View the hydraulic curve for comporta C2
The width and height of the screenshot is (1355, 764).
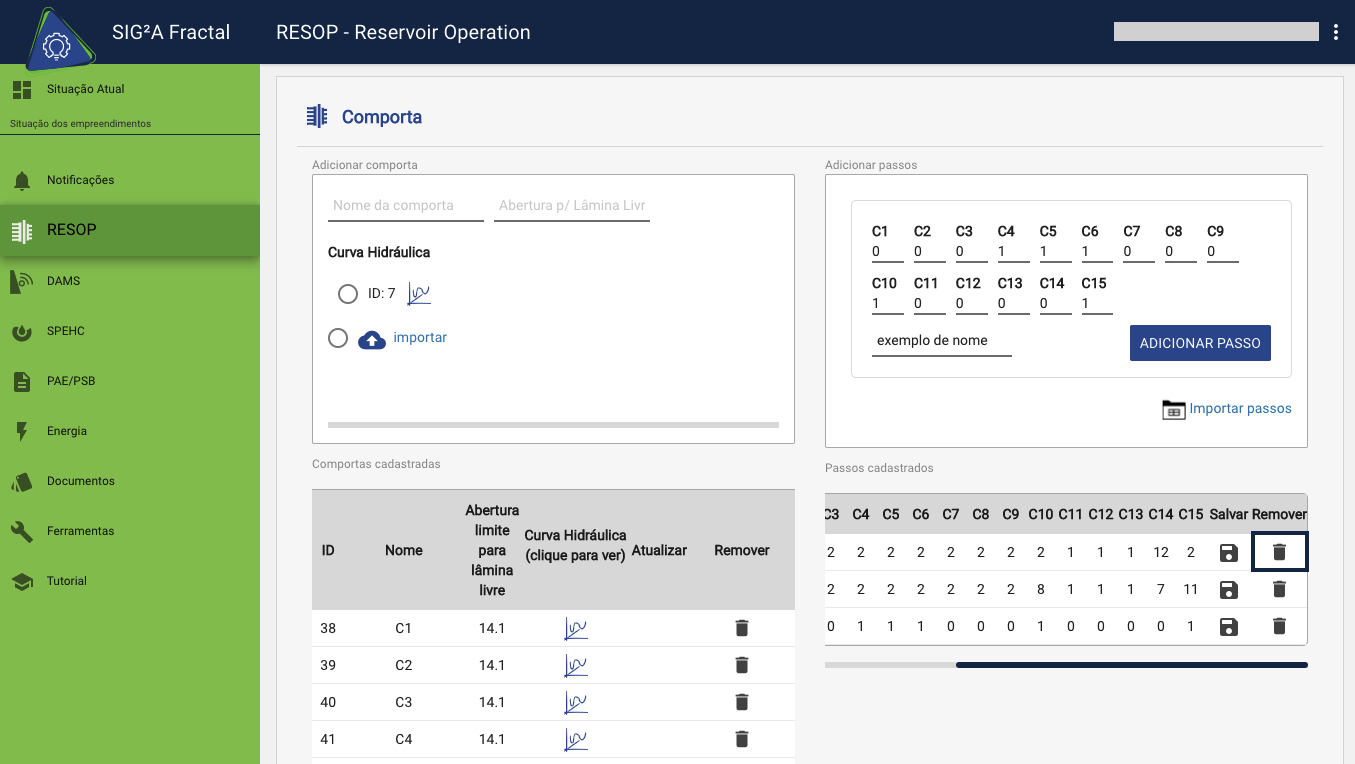[575, 665]
